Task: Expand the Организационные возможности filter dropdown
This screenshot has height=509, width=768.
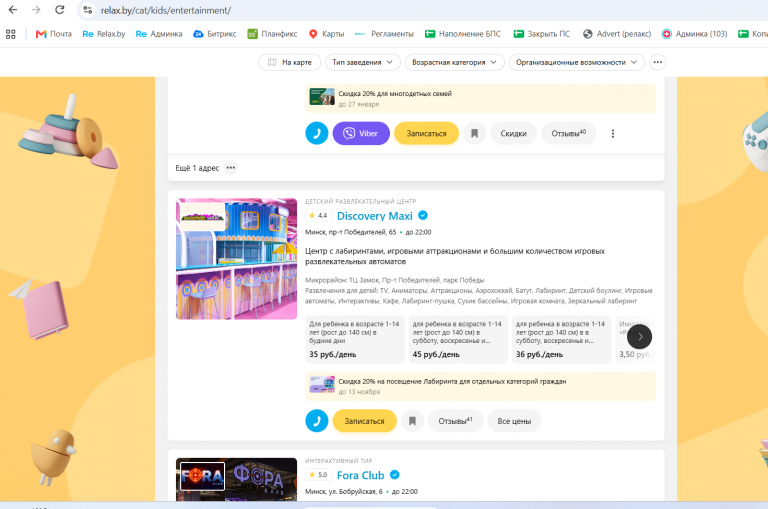Action: [576, 62]
